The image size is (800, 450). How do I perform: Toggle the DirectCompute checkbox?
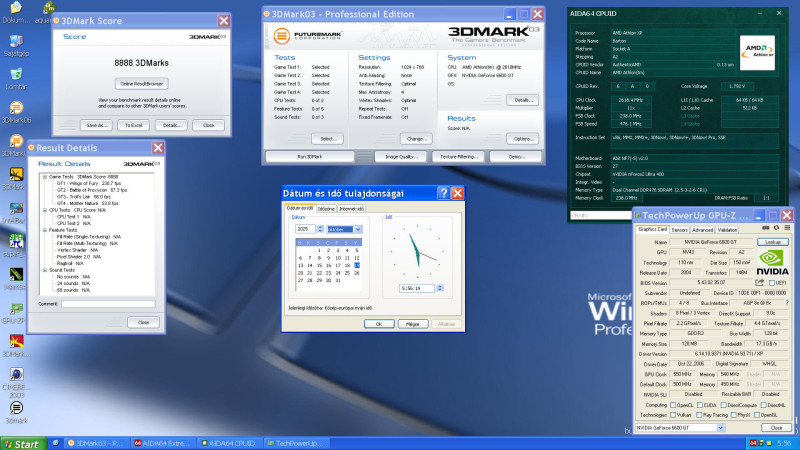(x=724, y=405)
